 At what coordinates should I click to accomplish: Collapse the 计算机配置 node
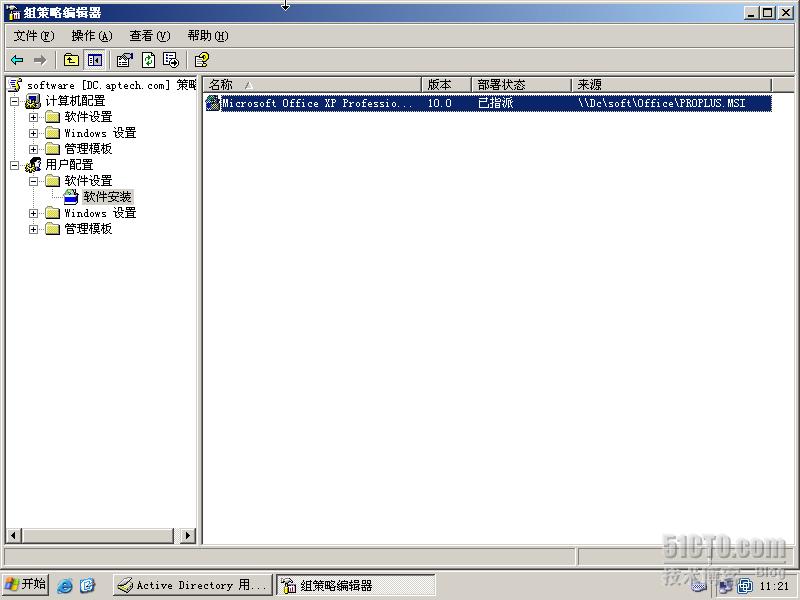(15, 102)
